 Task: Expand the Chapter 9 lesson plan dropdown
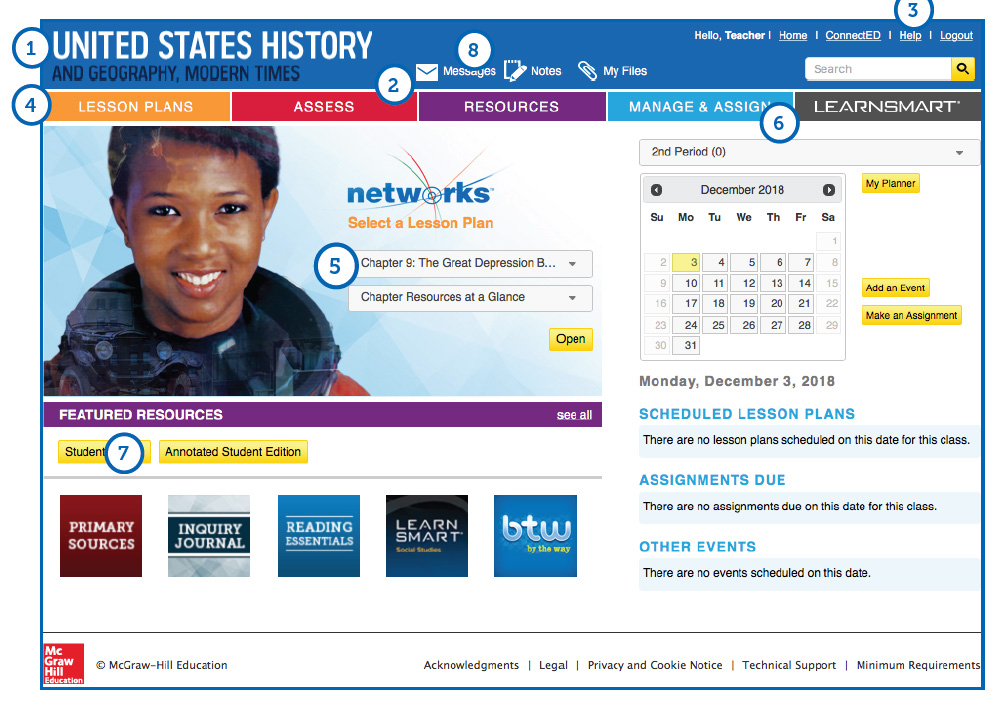point(470,263)
